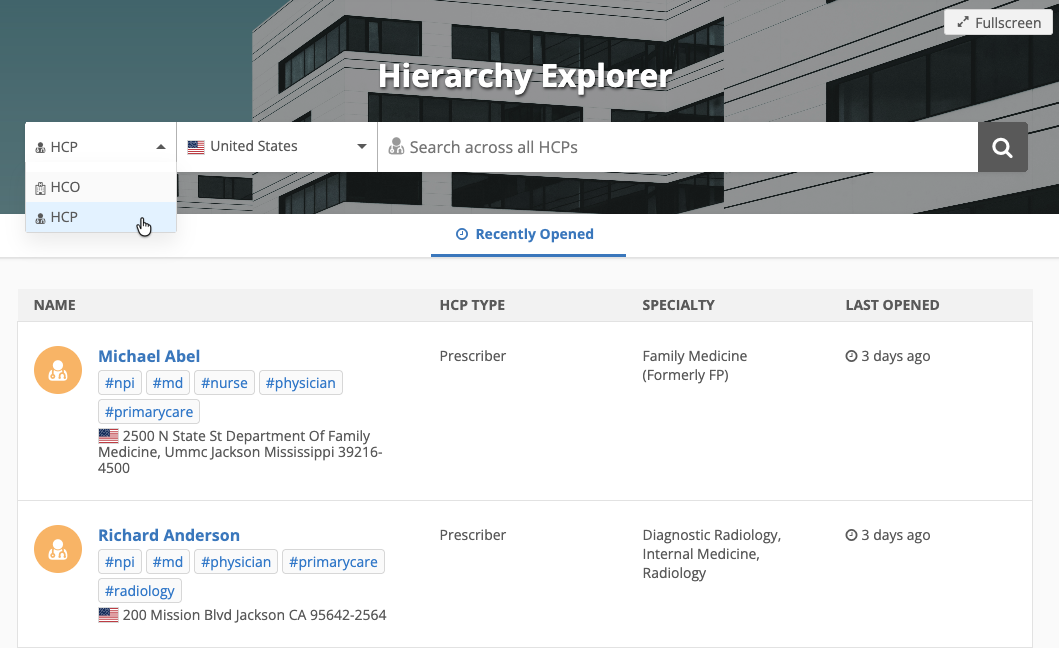
Task: Click the LAST OPENED column header
Action: (x=892, y=305)
